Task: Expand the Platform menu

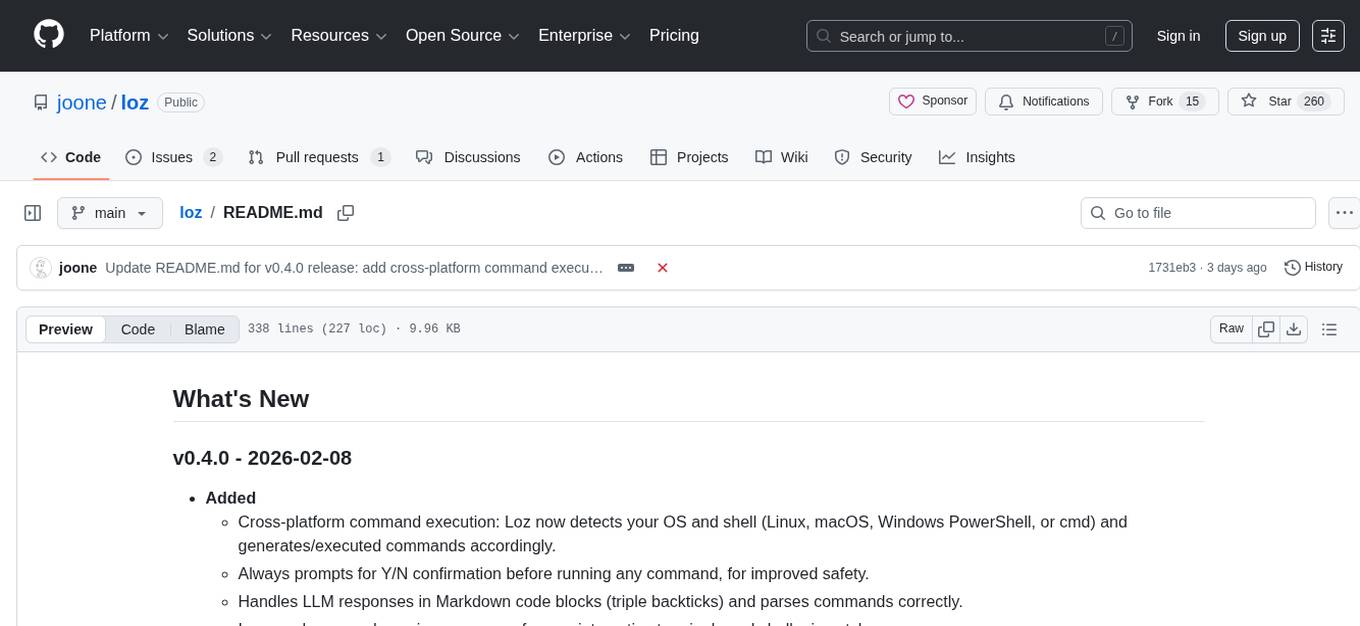Action: (x=129, y=36)
